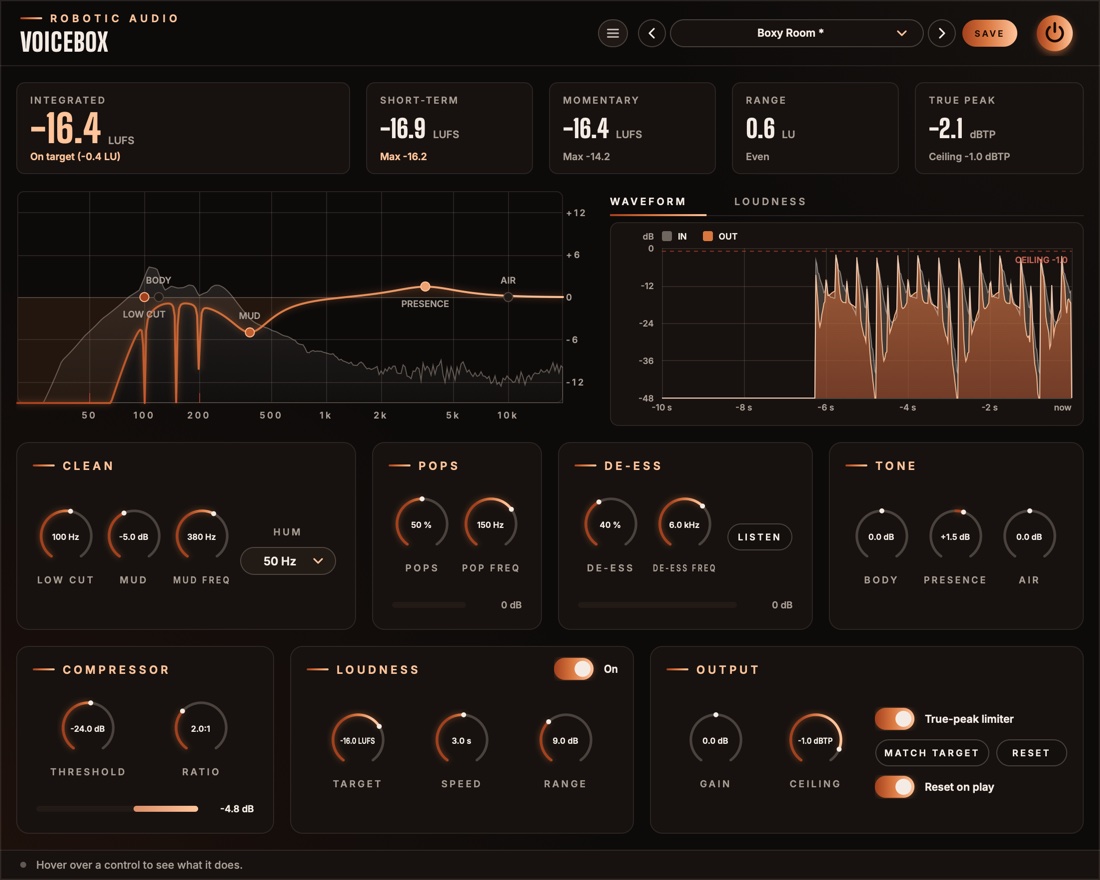
Task: Click the compressor Ratio 2.0:1 knob
Action: (x=201, y=728)
